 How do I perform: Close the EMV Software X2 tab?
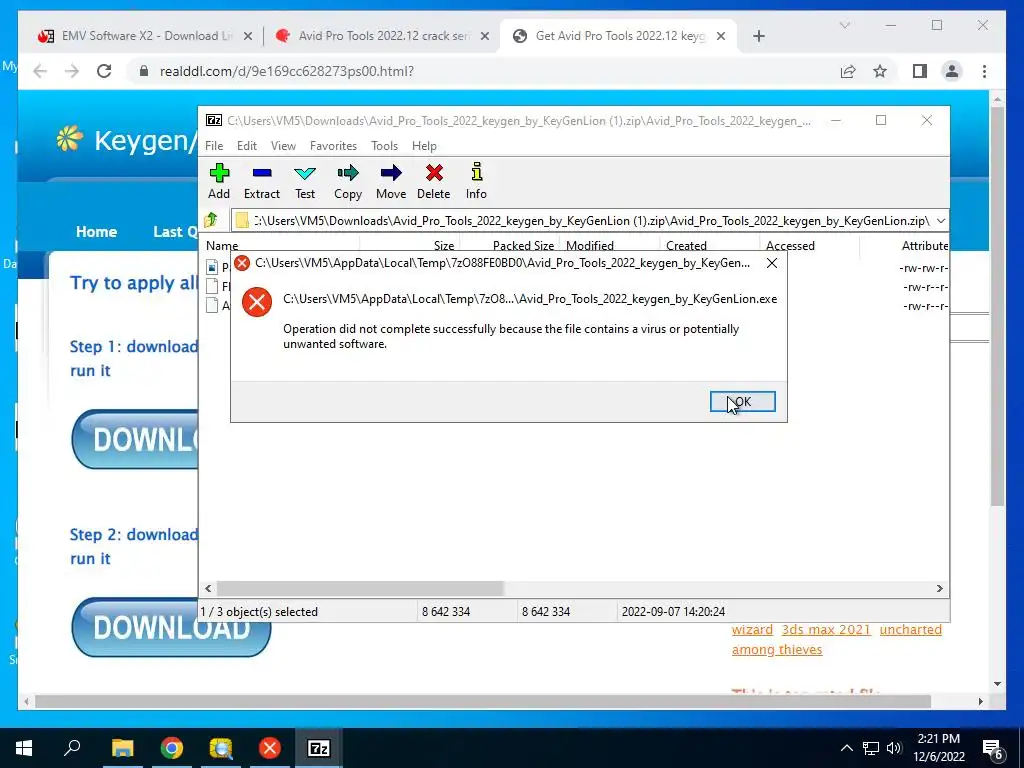pos(248,37)
